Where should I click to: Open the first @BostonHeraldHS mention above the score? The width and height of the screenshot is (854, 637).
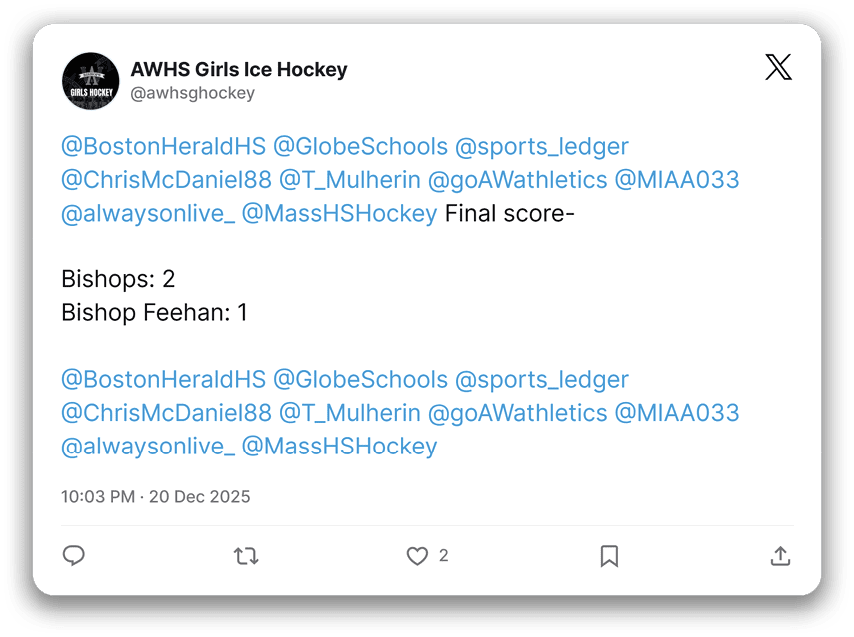[164, 147]
